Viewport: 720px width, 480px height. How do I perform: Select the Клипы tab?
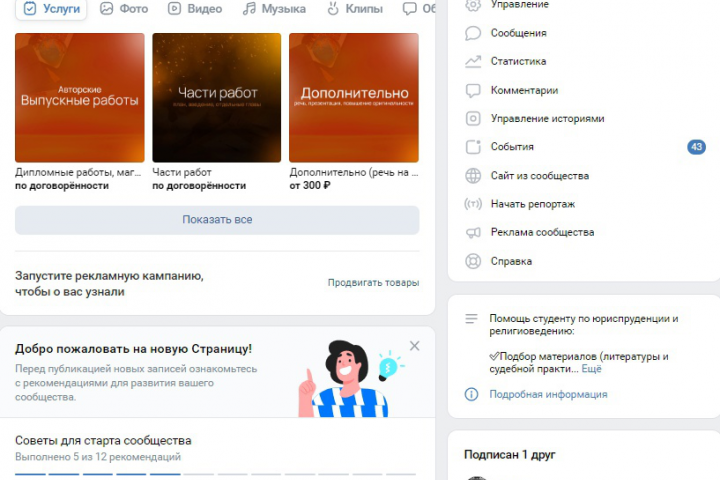(354, 8)
